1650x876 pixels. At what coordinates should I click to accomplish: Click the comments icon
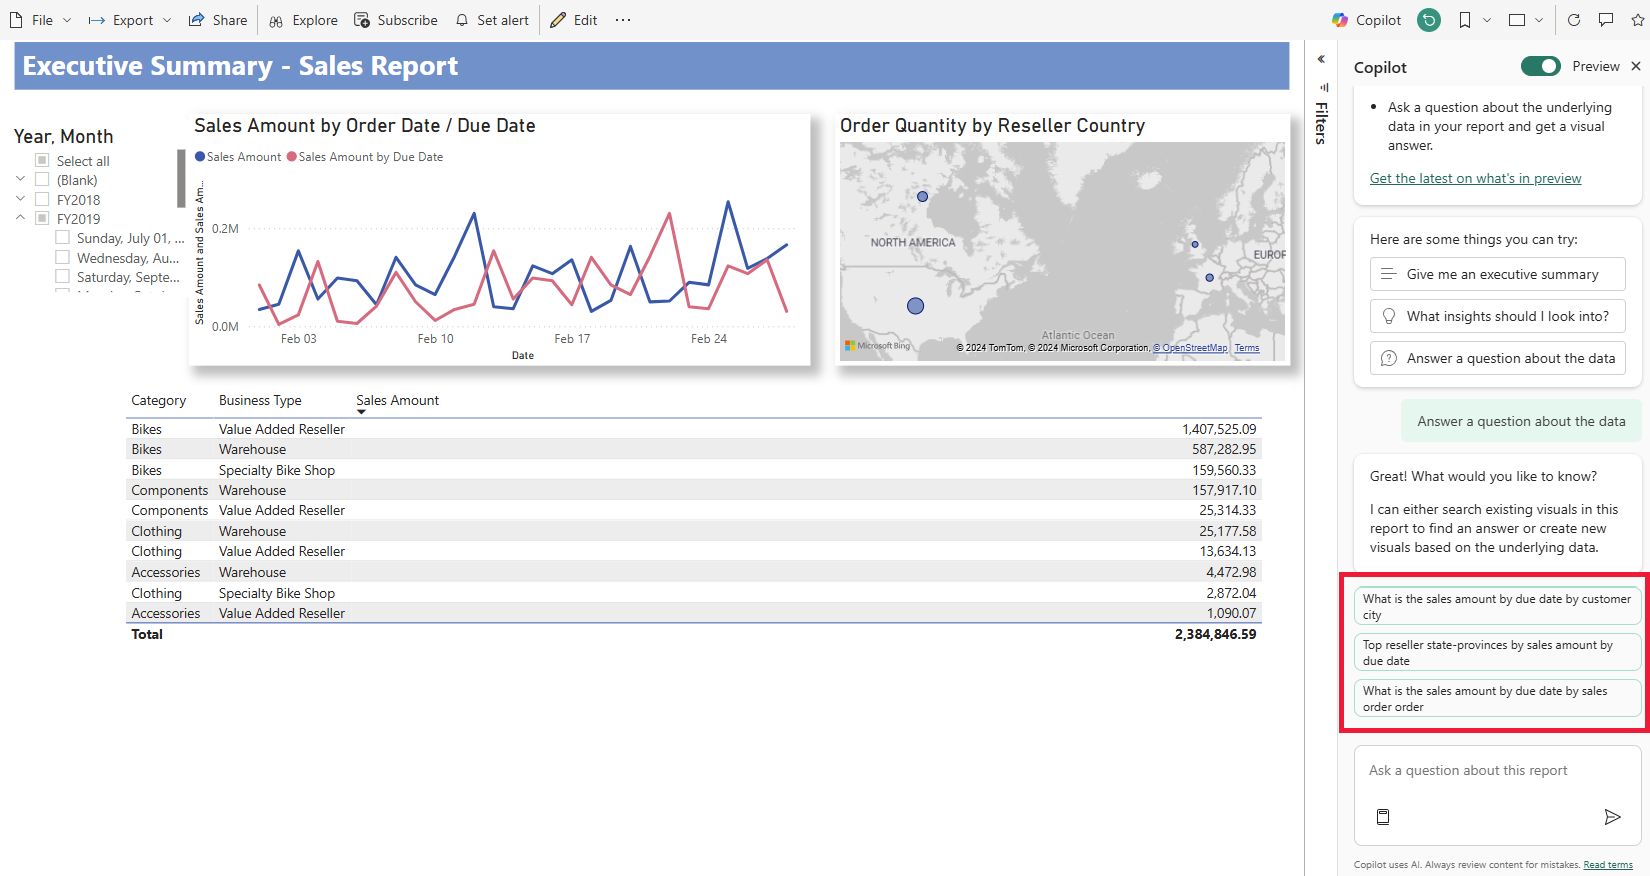(1606, 20)
